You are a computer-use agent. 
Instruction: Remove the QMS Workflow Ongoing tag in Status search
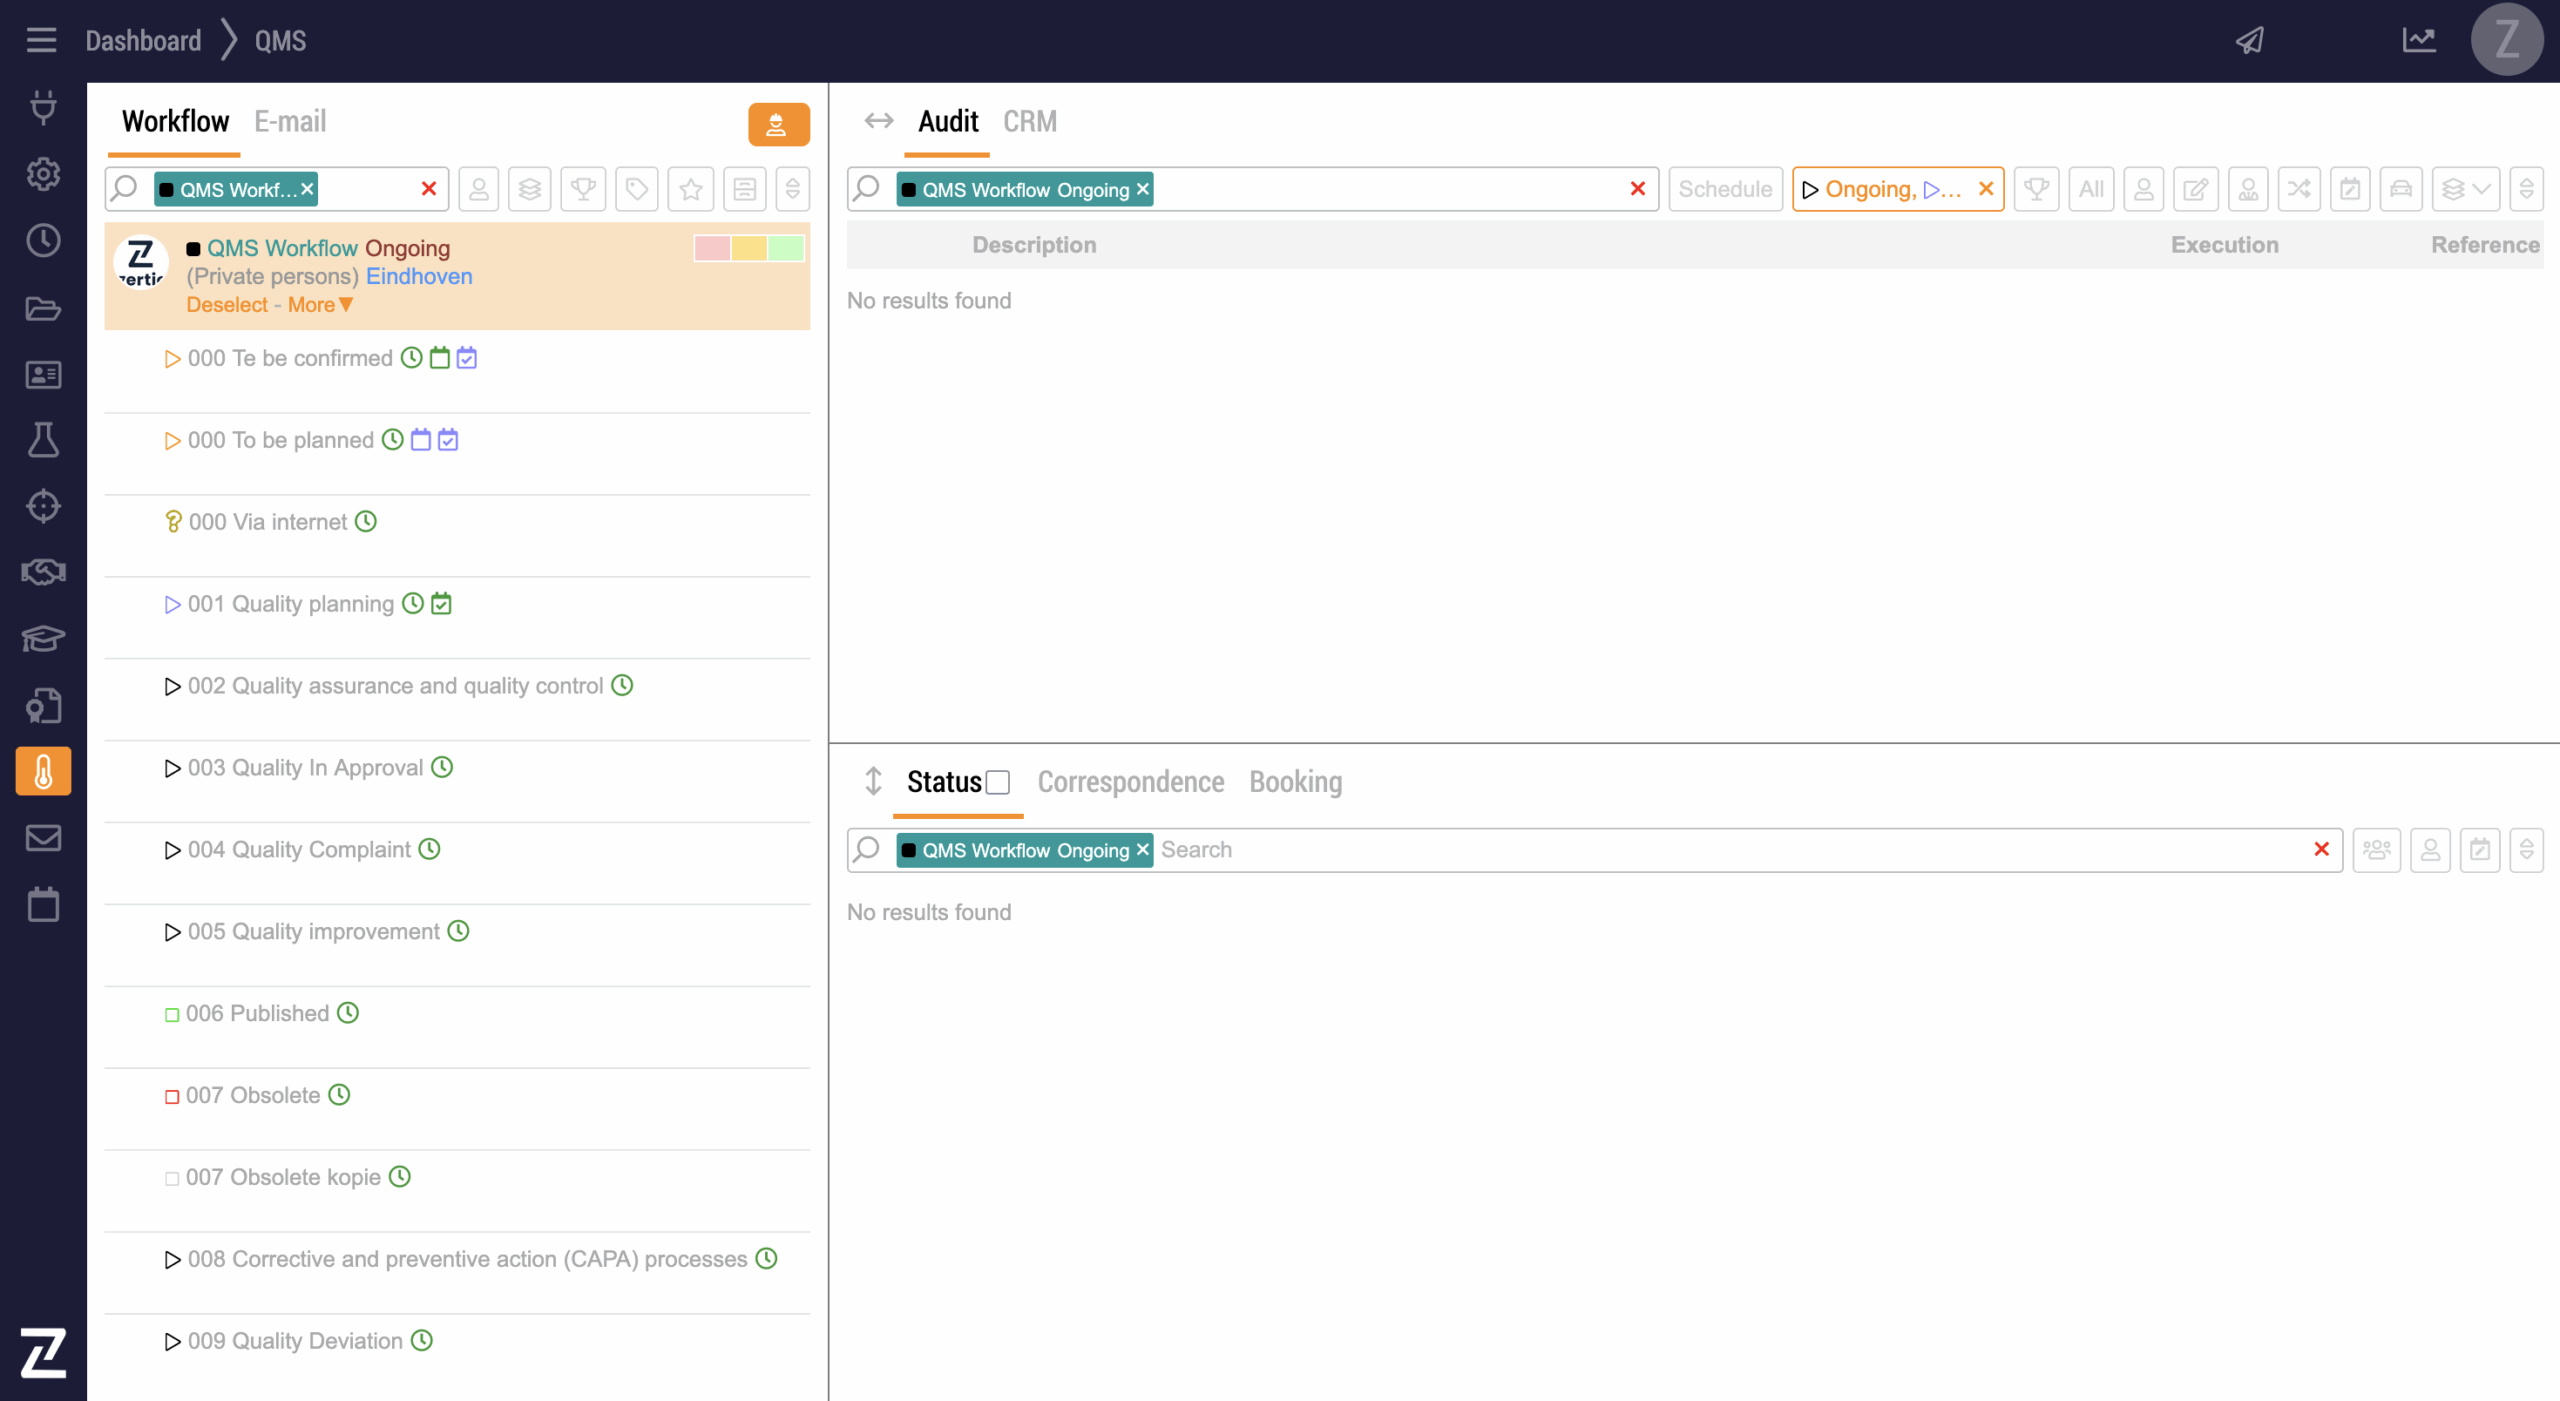click(x=1143, y=849)
